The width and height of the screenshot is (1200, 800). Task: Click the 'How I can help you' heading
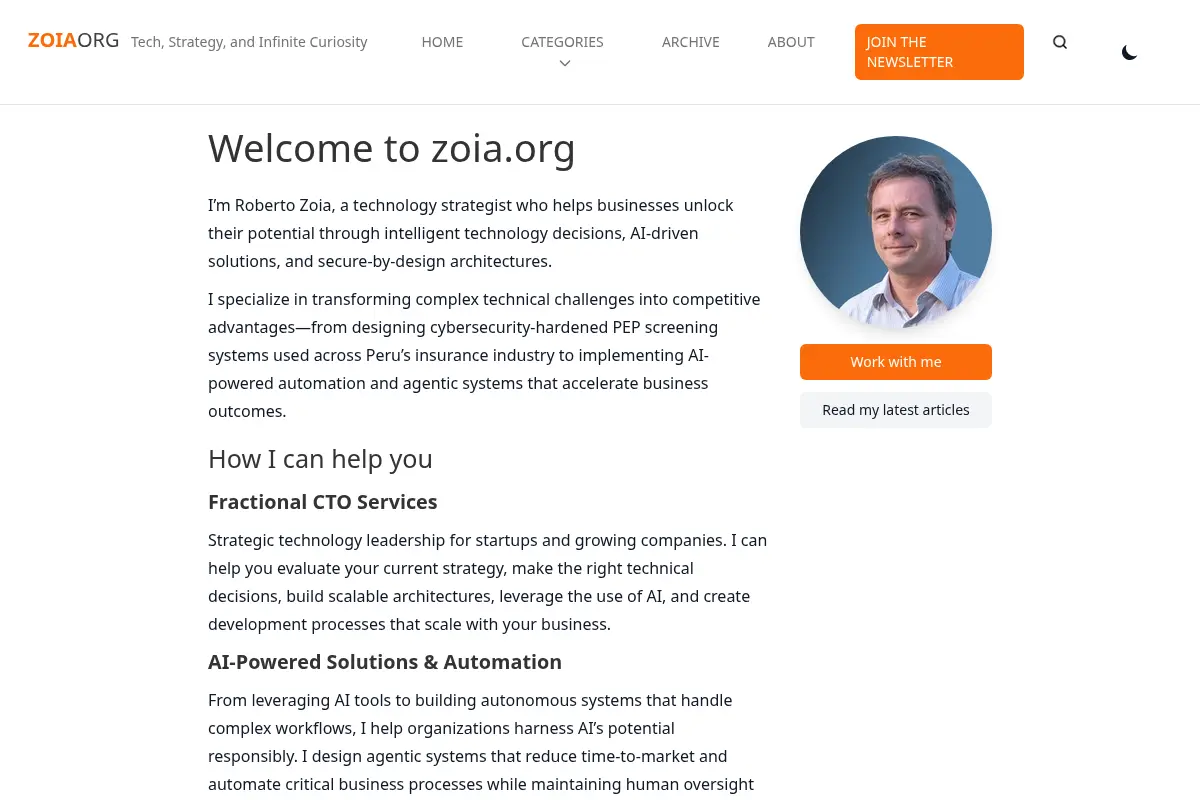coord(320,459)
